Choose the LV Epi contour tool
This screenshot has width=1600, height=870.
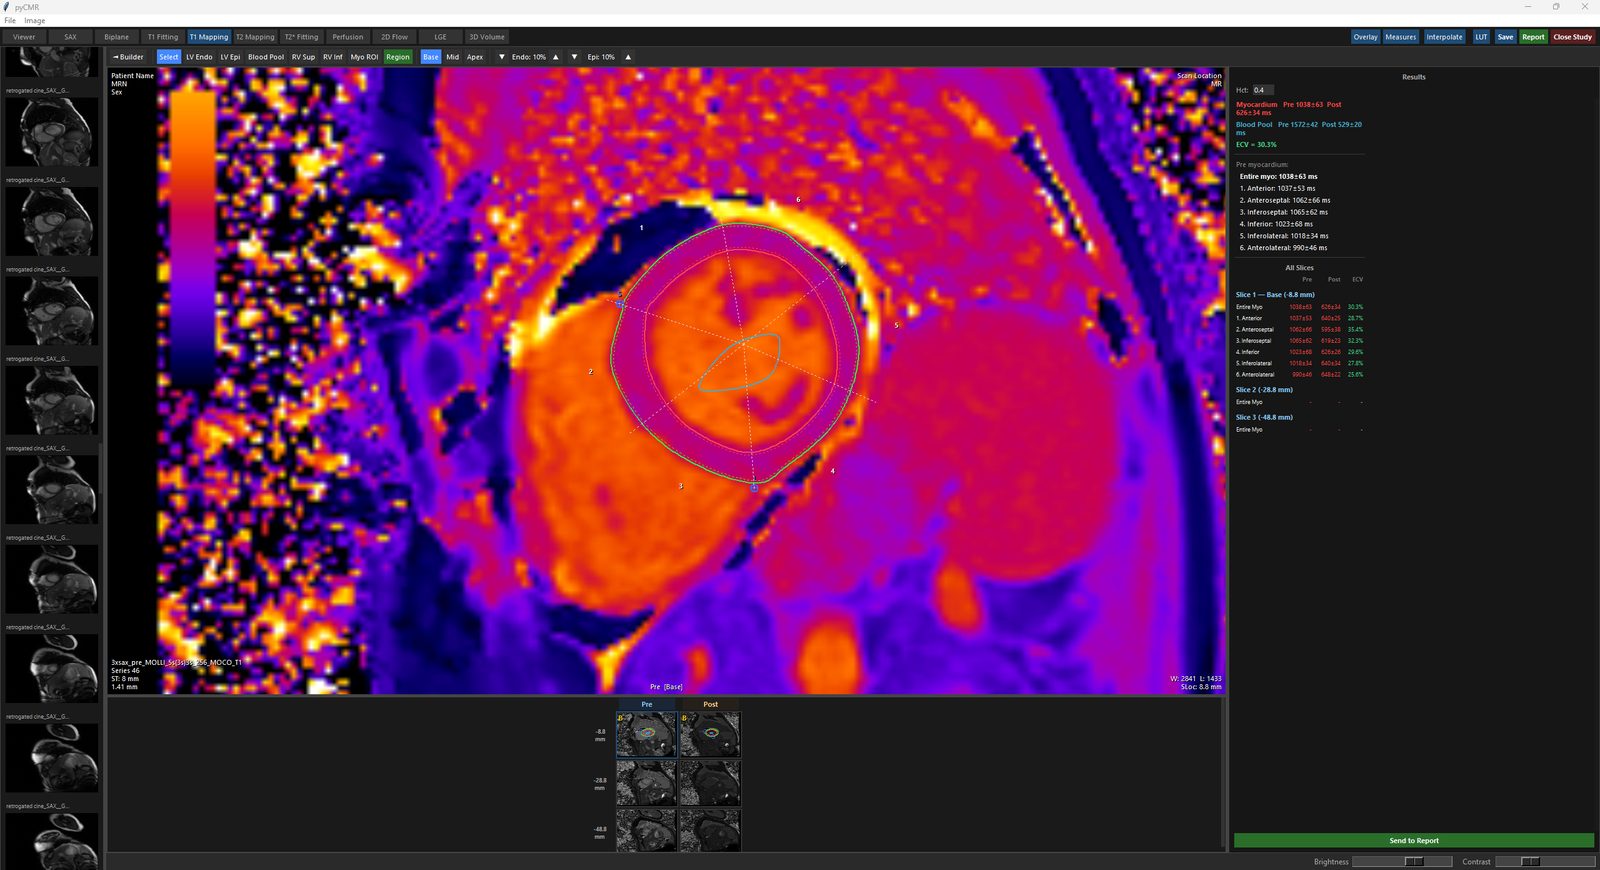230,57
